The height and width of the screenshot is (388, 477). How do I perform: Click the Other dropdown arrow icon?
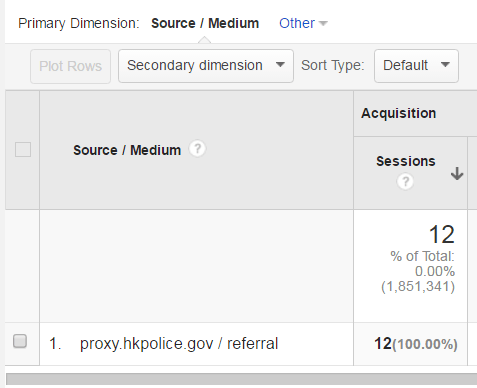323,23
